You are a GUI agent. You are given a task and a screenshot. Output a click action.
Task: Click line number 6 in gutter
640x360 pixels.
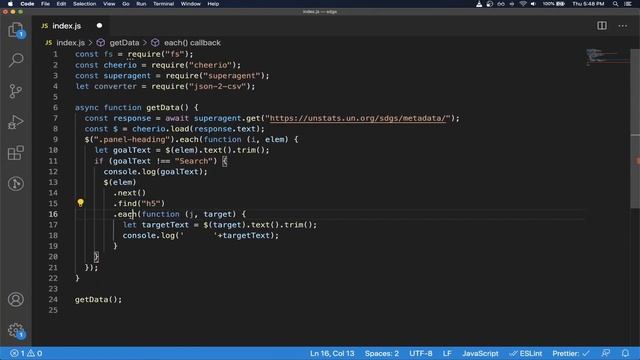(55, 107)
